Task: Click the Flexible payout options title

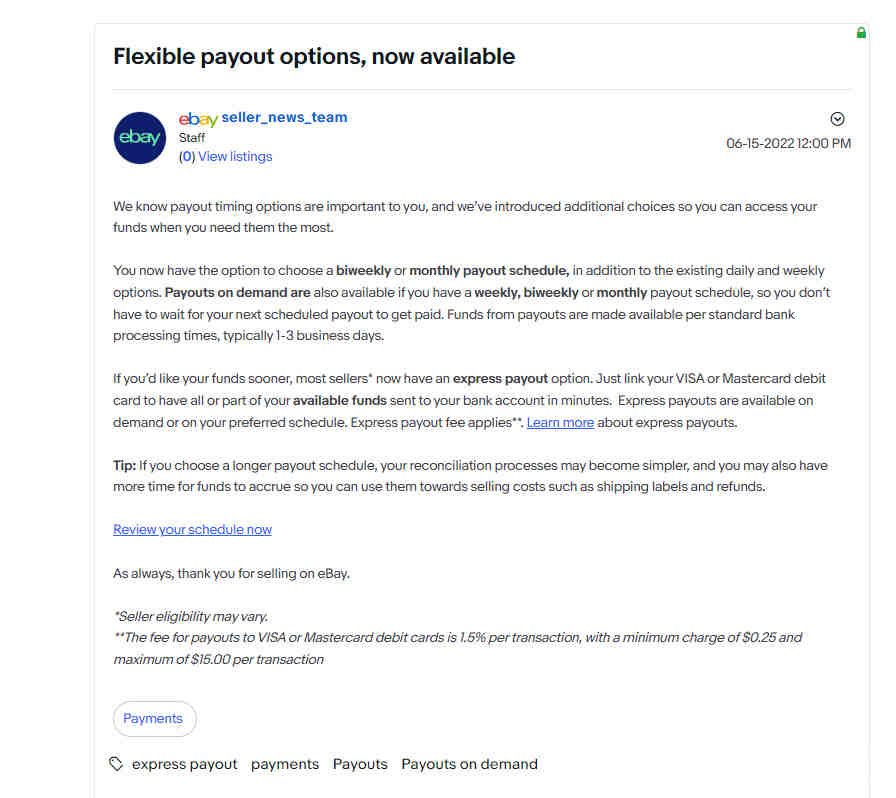Action: click(x=314, y=57)
